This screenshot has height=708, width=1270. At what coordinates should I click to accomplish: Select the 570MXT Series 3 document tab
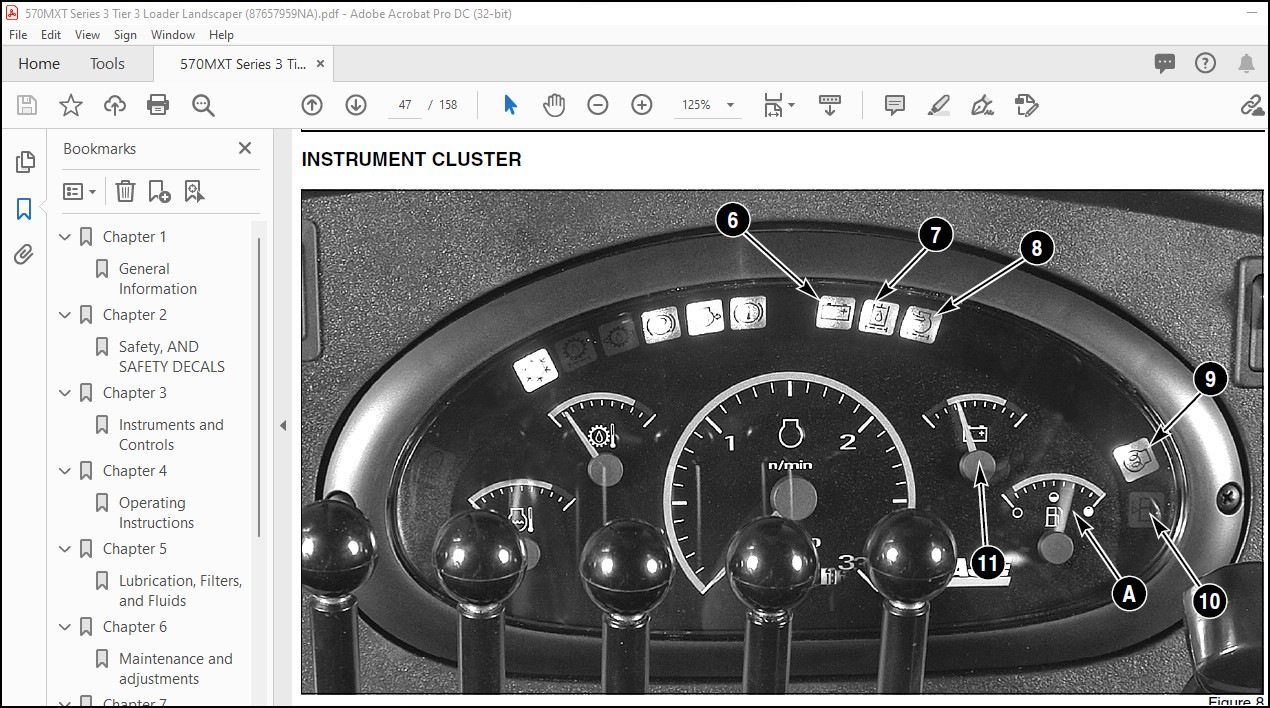[243, 63]
